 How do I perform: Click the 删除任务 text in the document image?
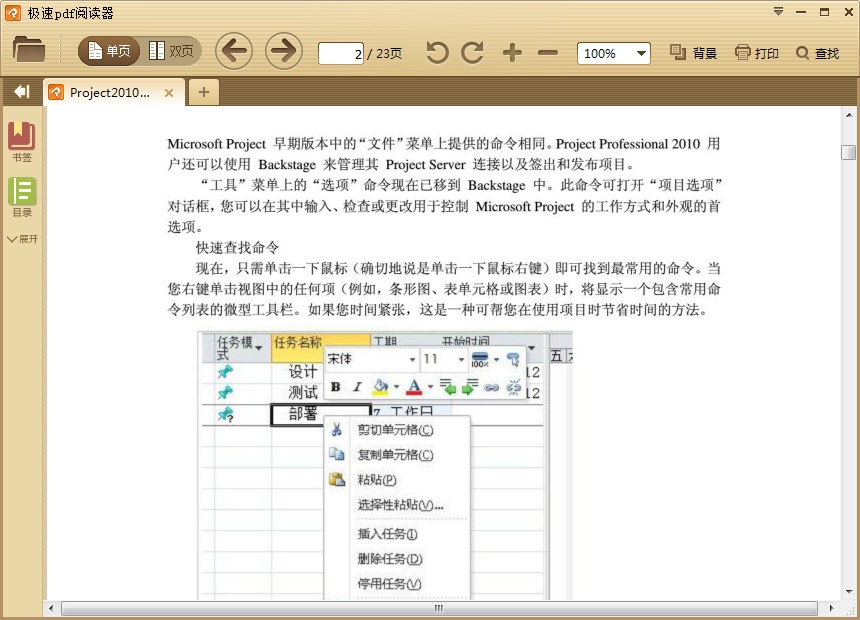[390, 559]
